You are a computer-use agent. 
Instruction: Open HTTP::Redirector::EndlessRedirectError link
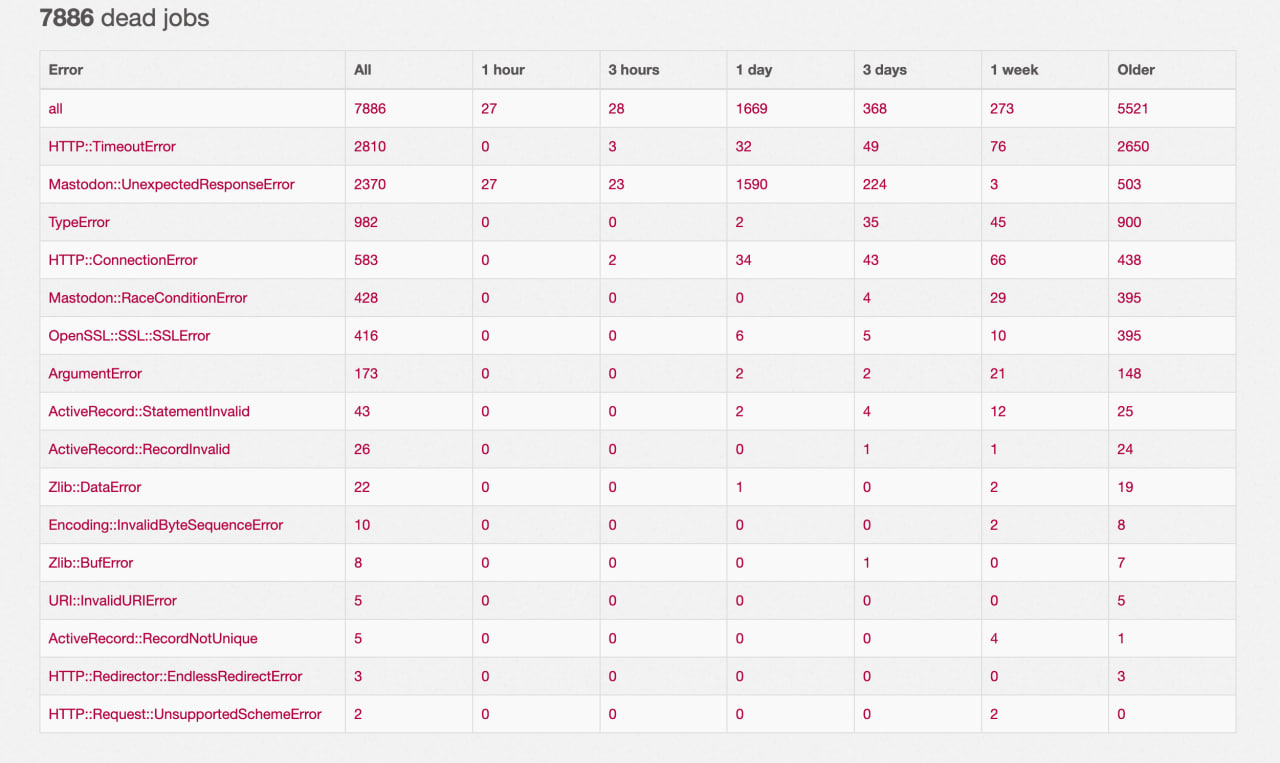point(175,676)
